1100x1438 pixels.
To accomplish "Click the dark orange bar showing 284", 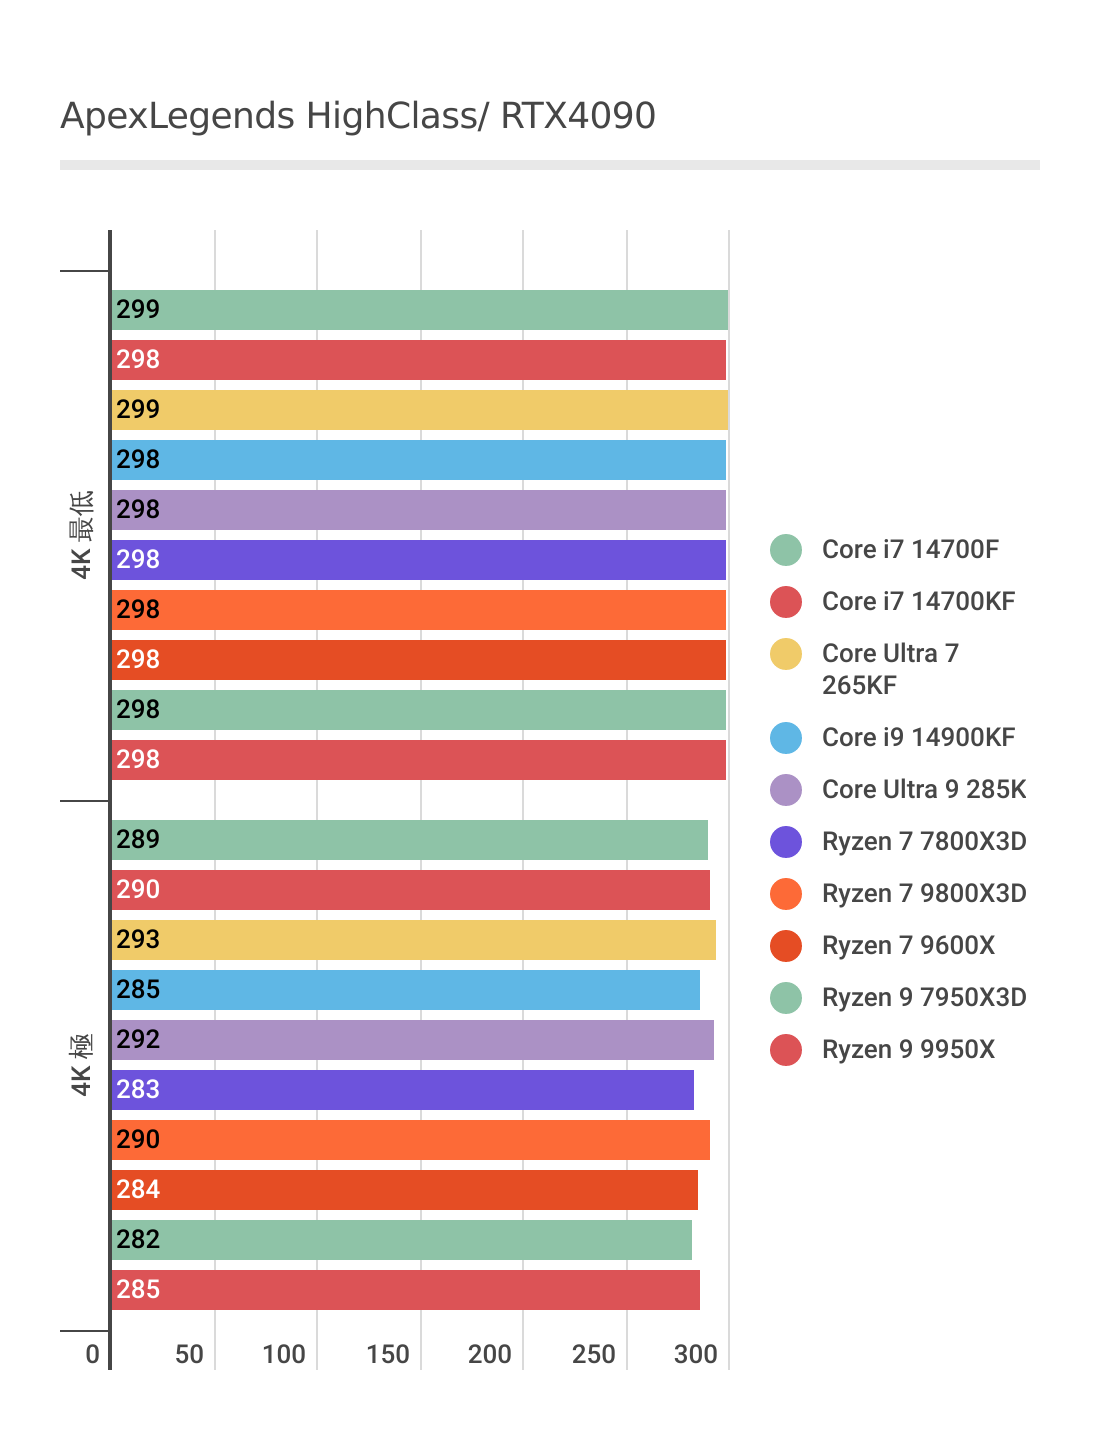I will [404, 1190].
